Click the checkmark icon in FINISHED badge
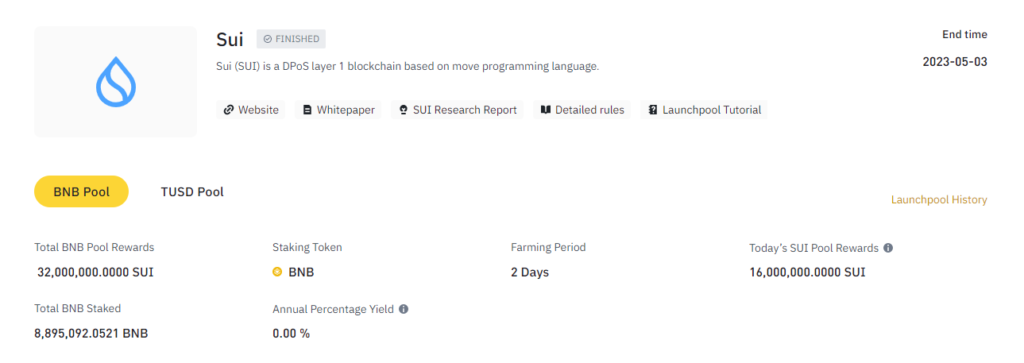This screenshot has width=1024, height=363. pos(267,39)
